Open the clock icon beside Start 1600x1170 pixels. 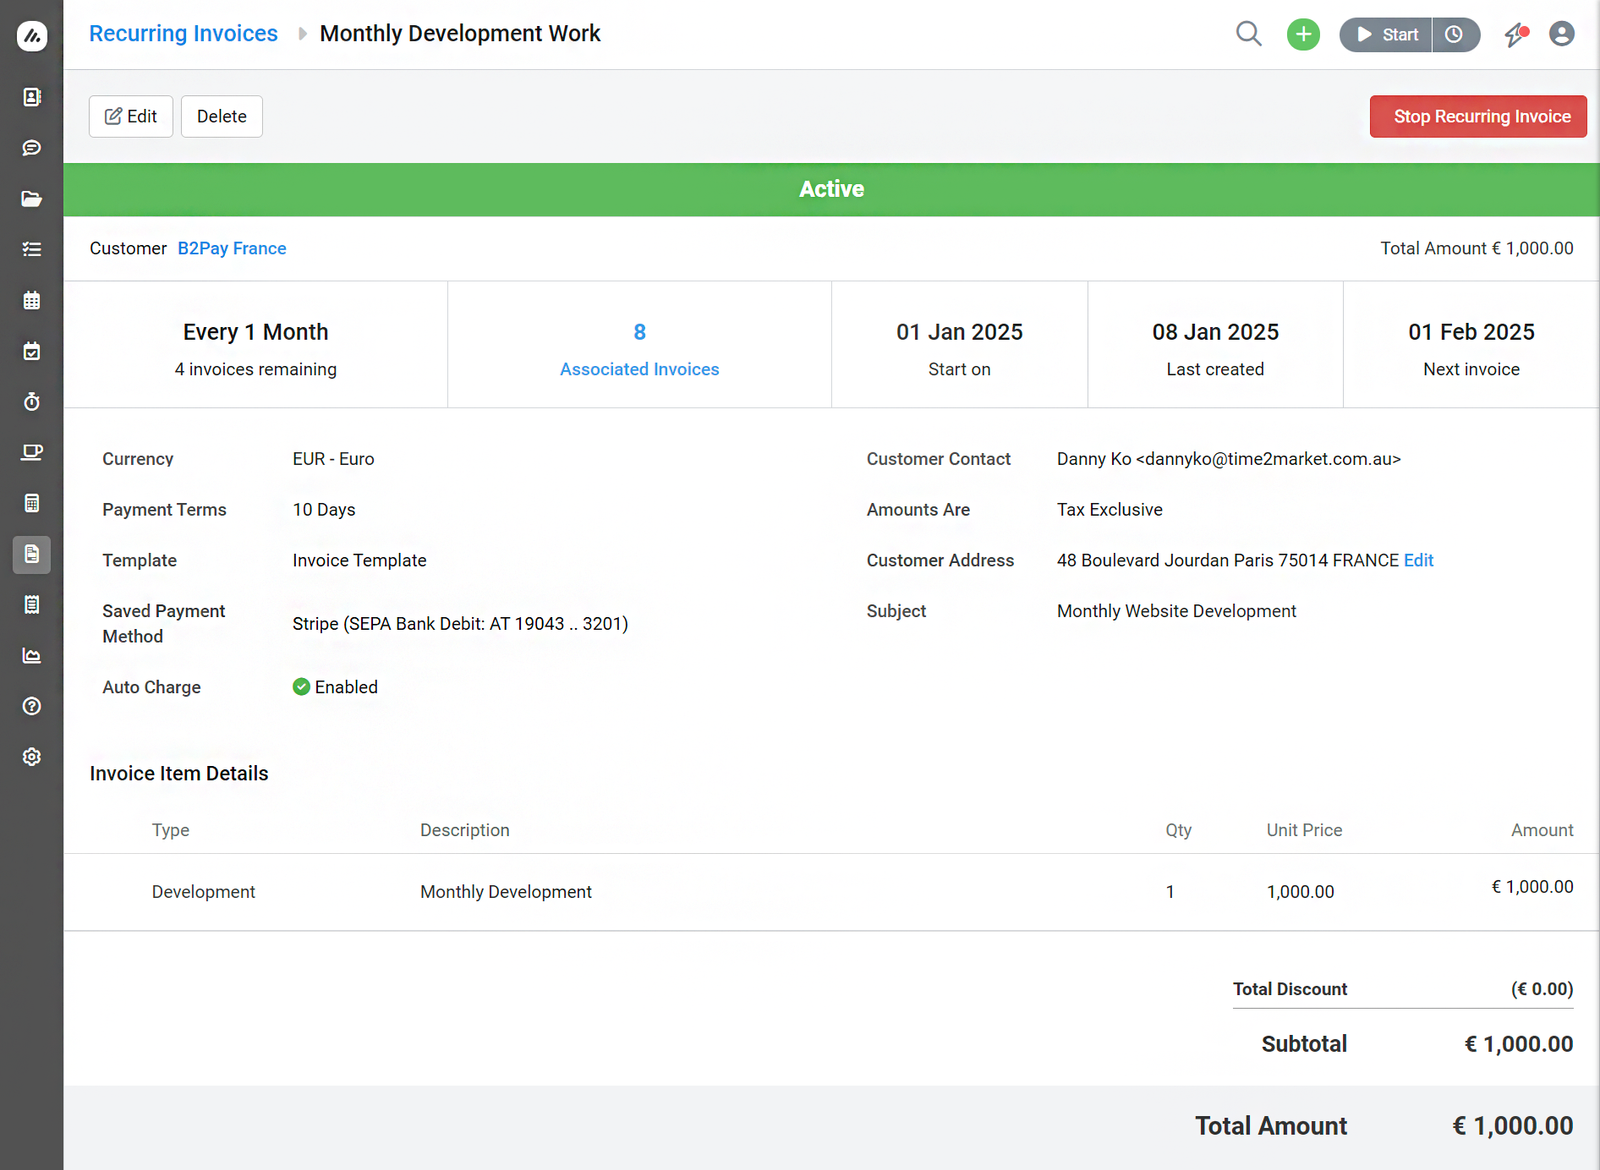1455,35
